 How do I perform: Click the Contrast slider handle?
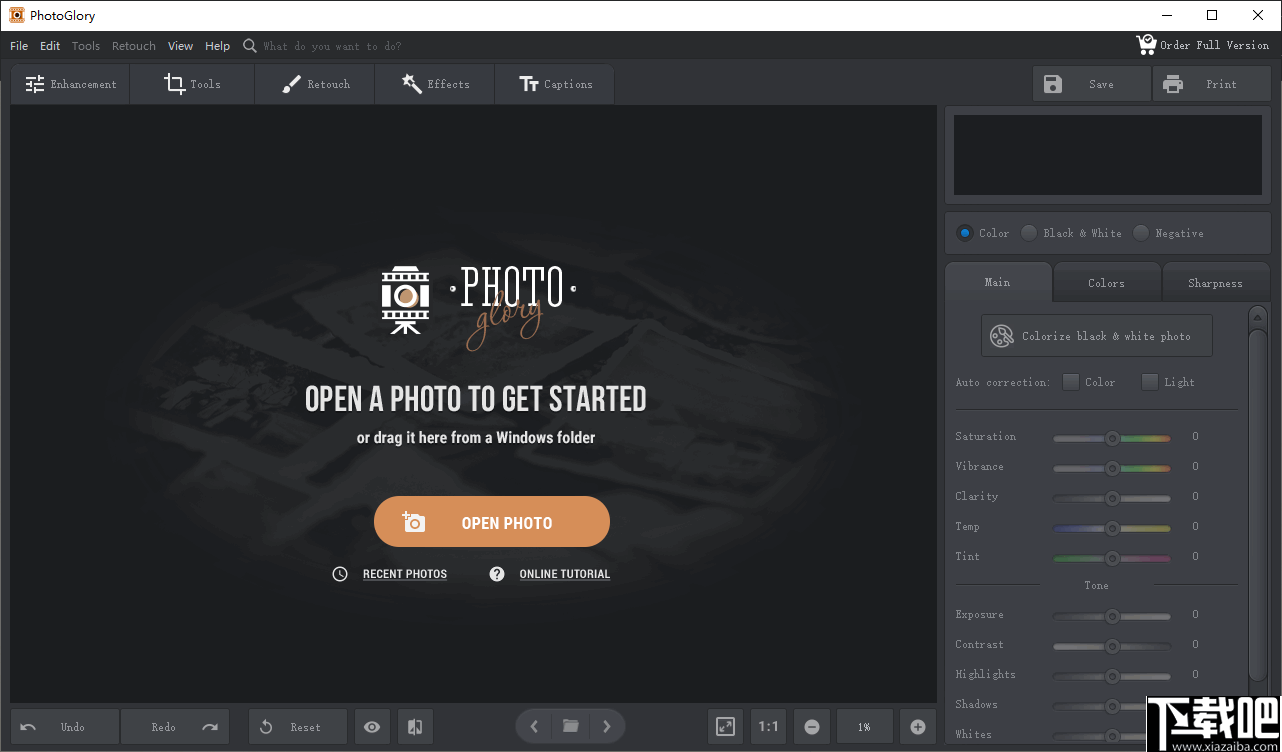(x=1112, y=646)
